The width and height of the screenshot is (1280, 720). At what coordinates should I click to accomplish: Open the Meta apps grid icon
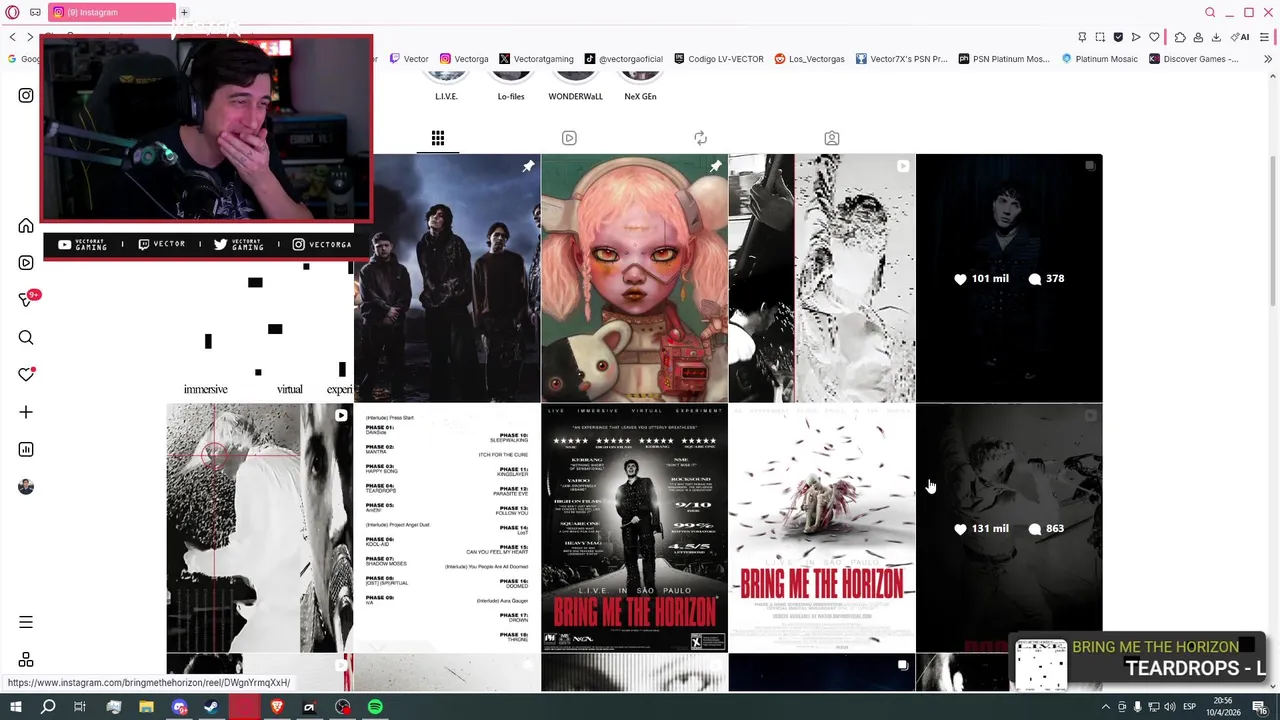click(26, 660)
